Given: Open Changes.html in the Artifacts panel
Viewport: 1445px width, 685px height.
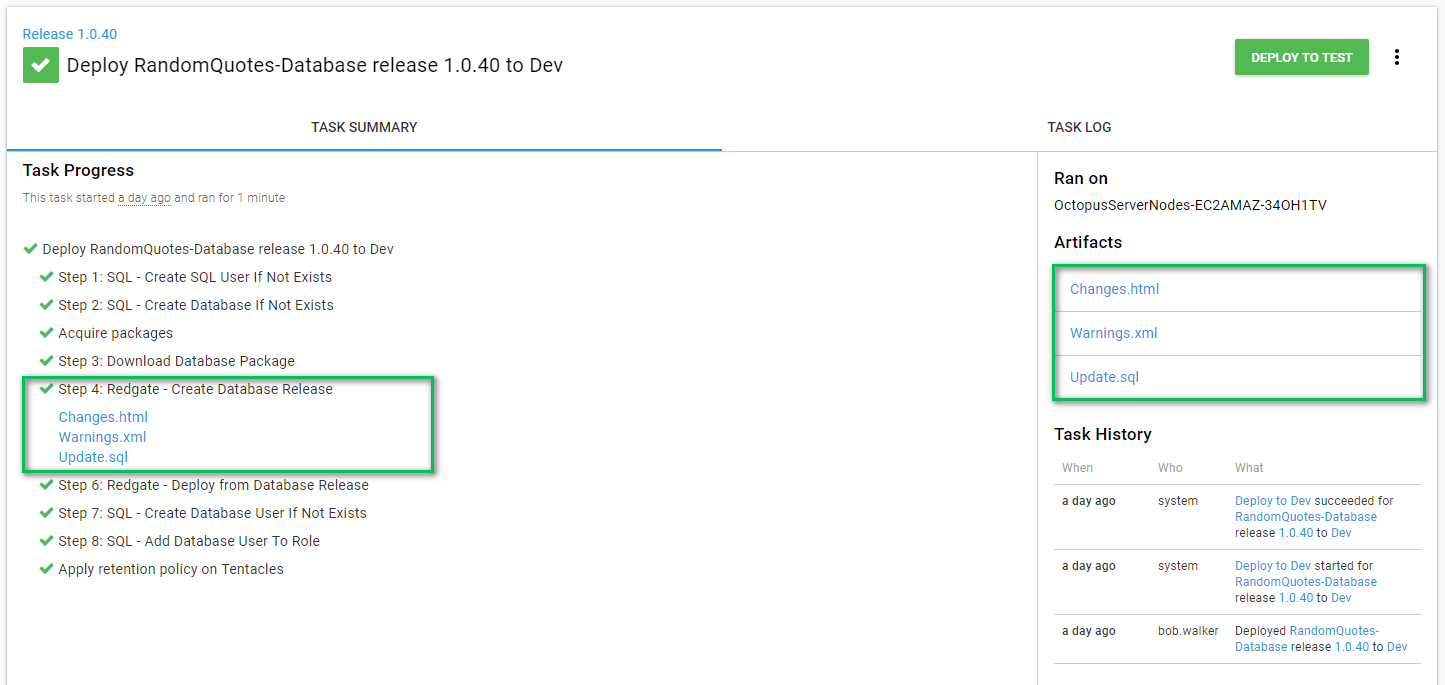Looking at the screenshot, I should [x=1115, y=289].
